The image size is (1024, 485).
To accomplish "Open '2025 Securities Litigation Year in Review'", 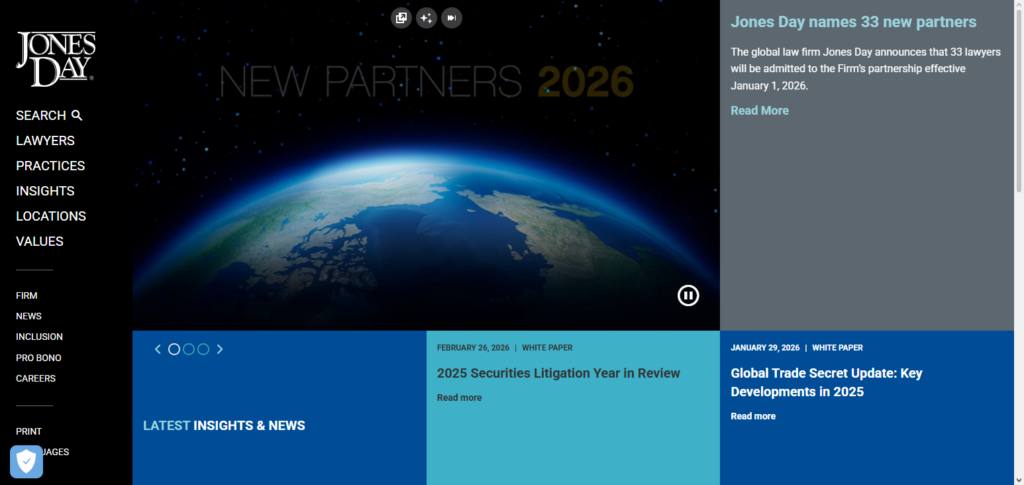I will [558, 373].
